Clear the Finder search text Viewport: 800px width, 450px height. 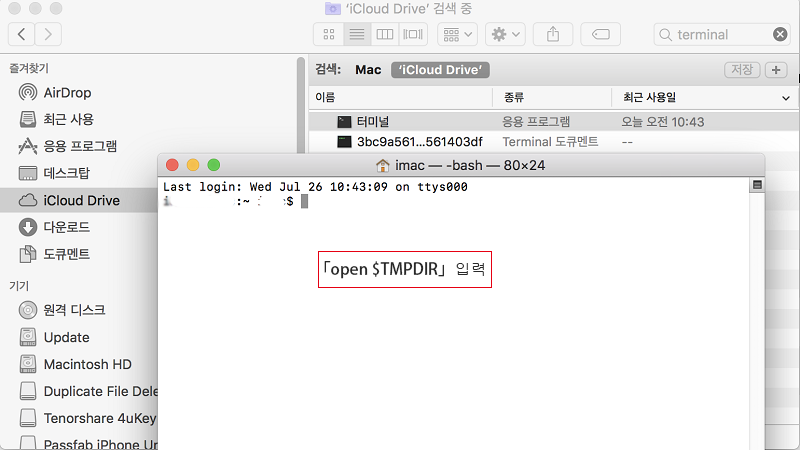coord(780,34)
